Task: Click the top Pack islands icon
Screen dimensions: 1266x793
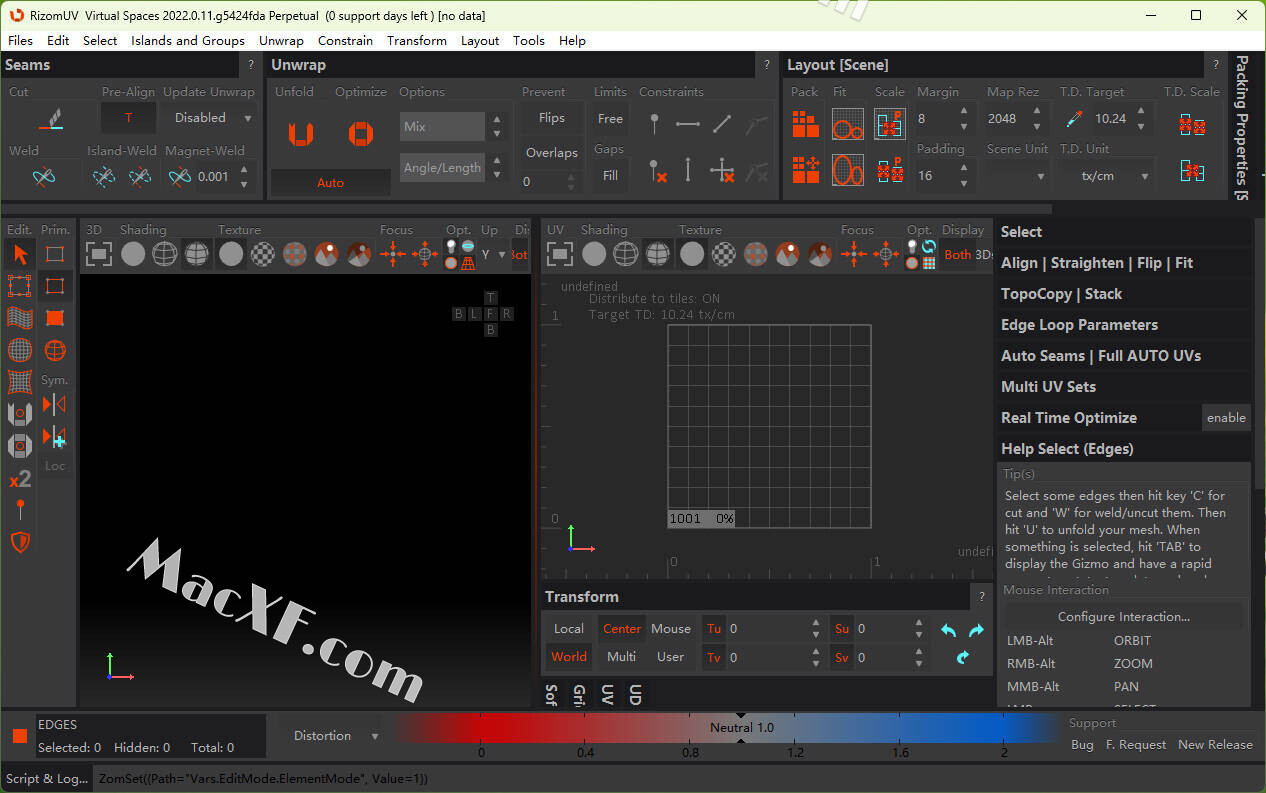Action: coord(805,123)
